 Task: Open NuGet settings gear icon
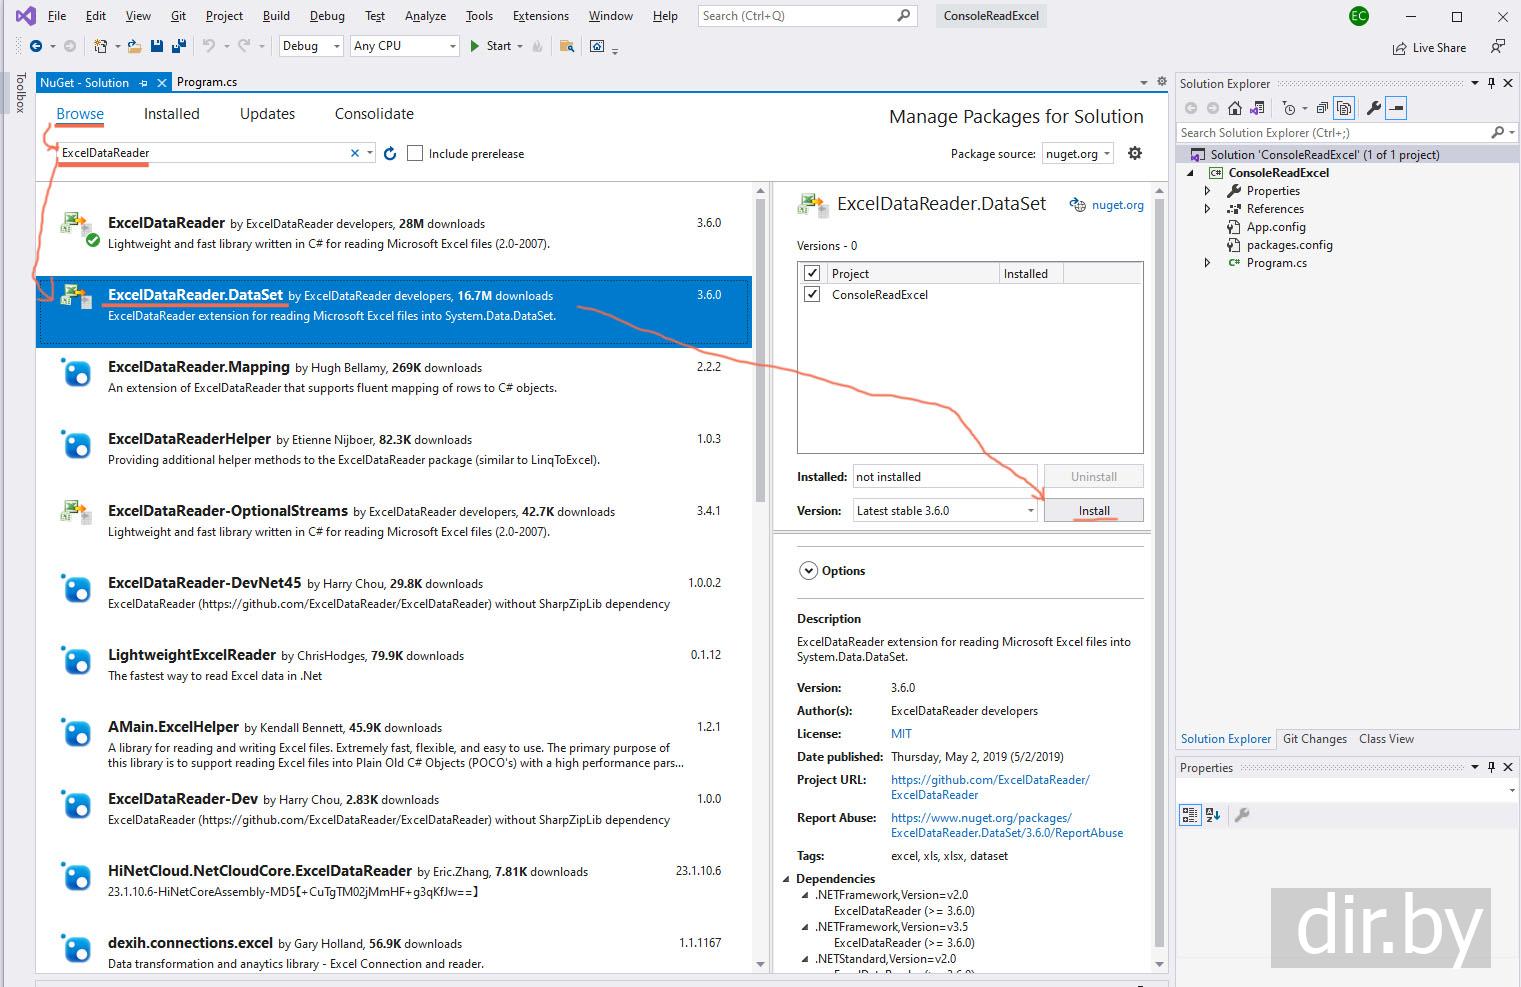pyautogui.click(x=1135, y=153)
